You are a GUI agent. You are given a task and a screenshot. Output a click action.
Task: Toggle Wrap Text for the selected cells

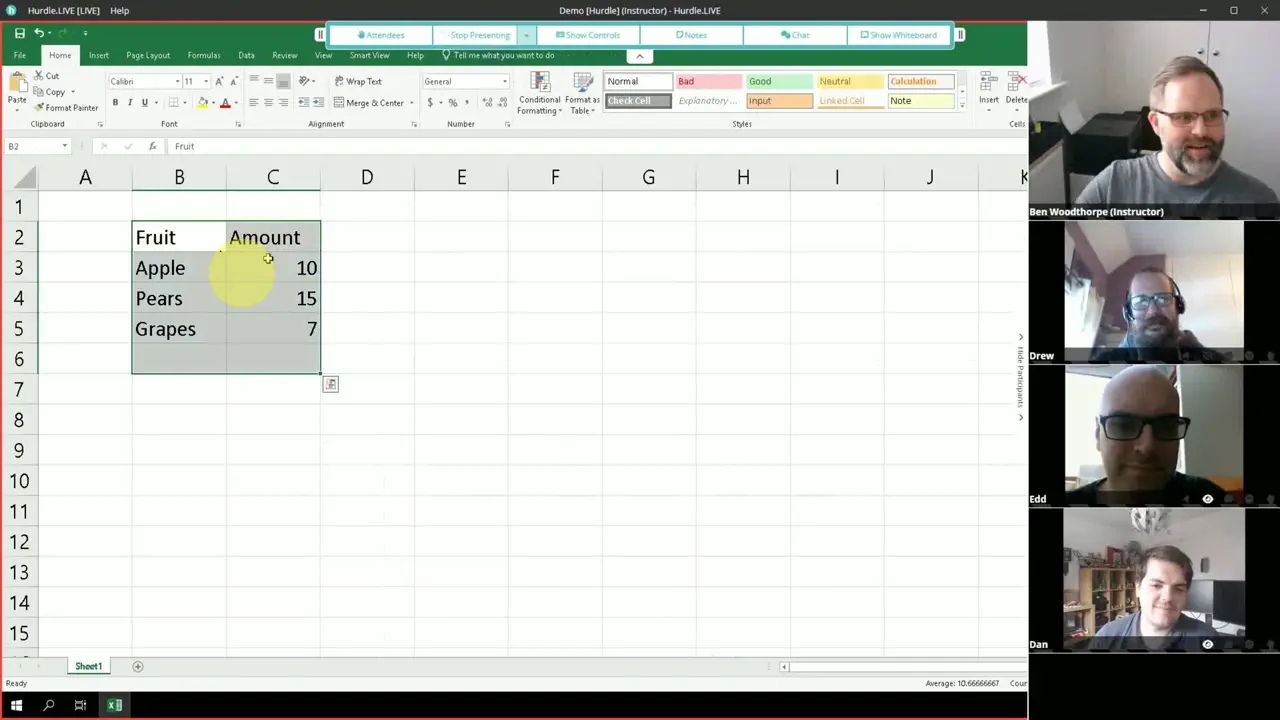pos(358,82)
